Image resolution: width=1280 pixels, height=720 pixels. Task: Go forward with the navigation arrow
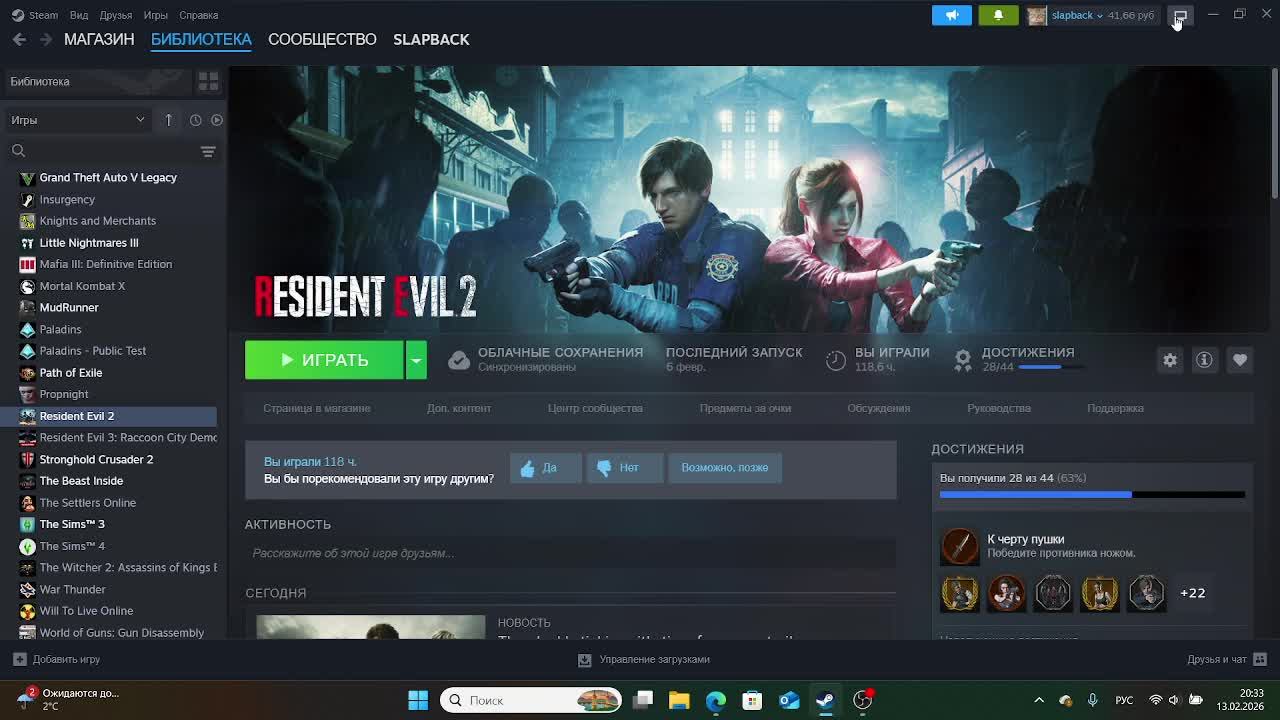pyautogui.click(x=45, y=39)
